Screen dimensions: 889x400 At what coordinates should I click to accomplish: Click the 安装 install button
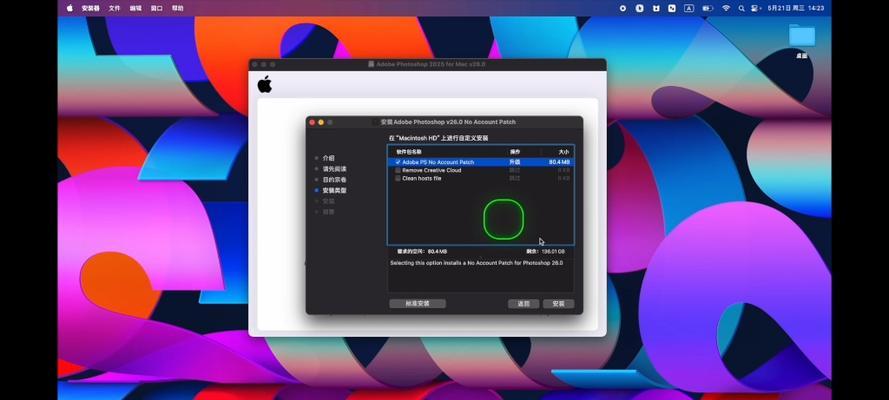click(557, 303)
